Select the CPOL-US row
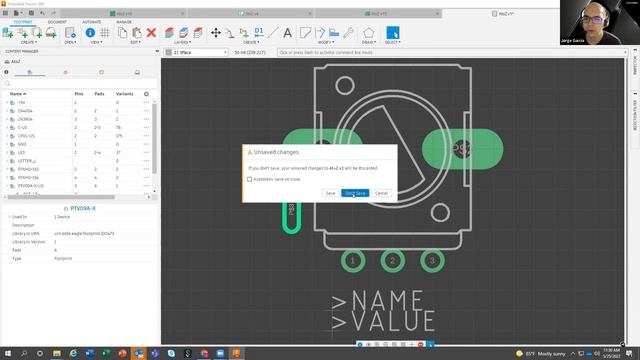 coord(78,136)
